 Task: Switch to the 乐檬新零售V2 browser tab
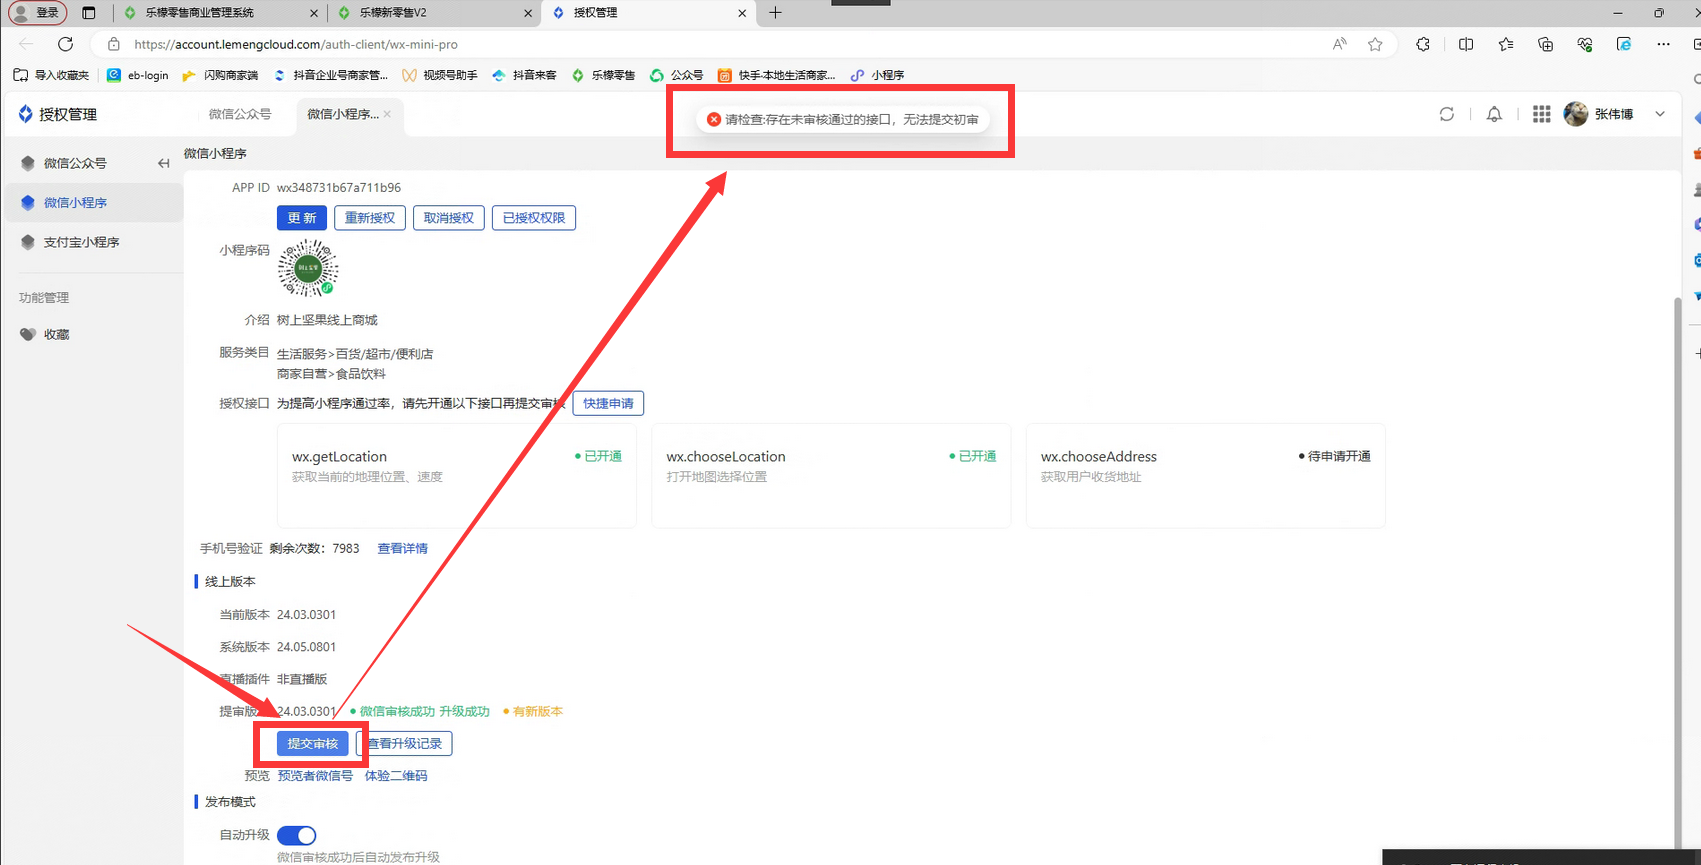tap(433, 13)
